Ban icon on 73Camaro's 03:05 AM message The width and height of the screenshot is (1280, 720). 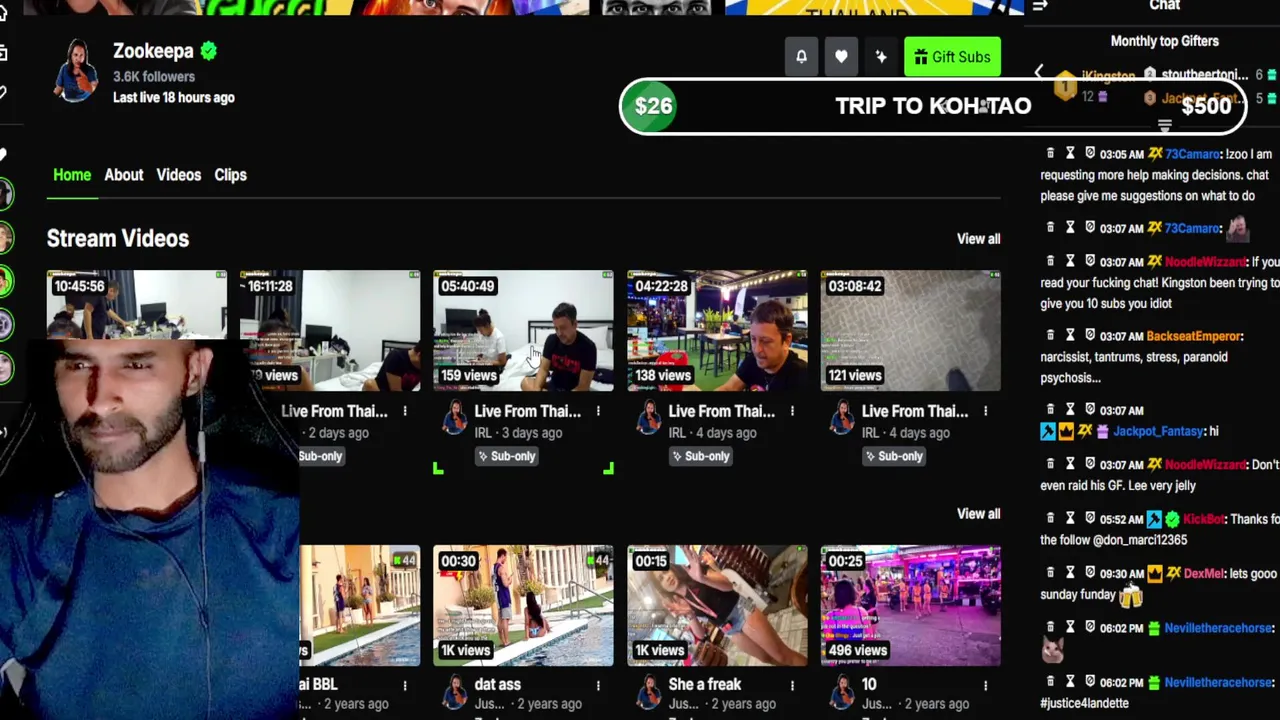1090,153
